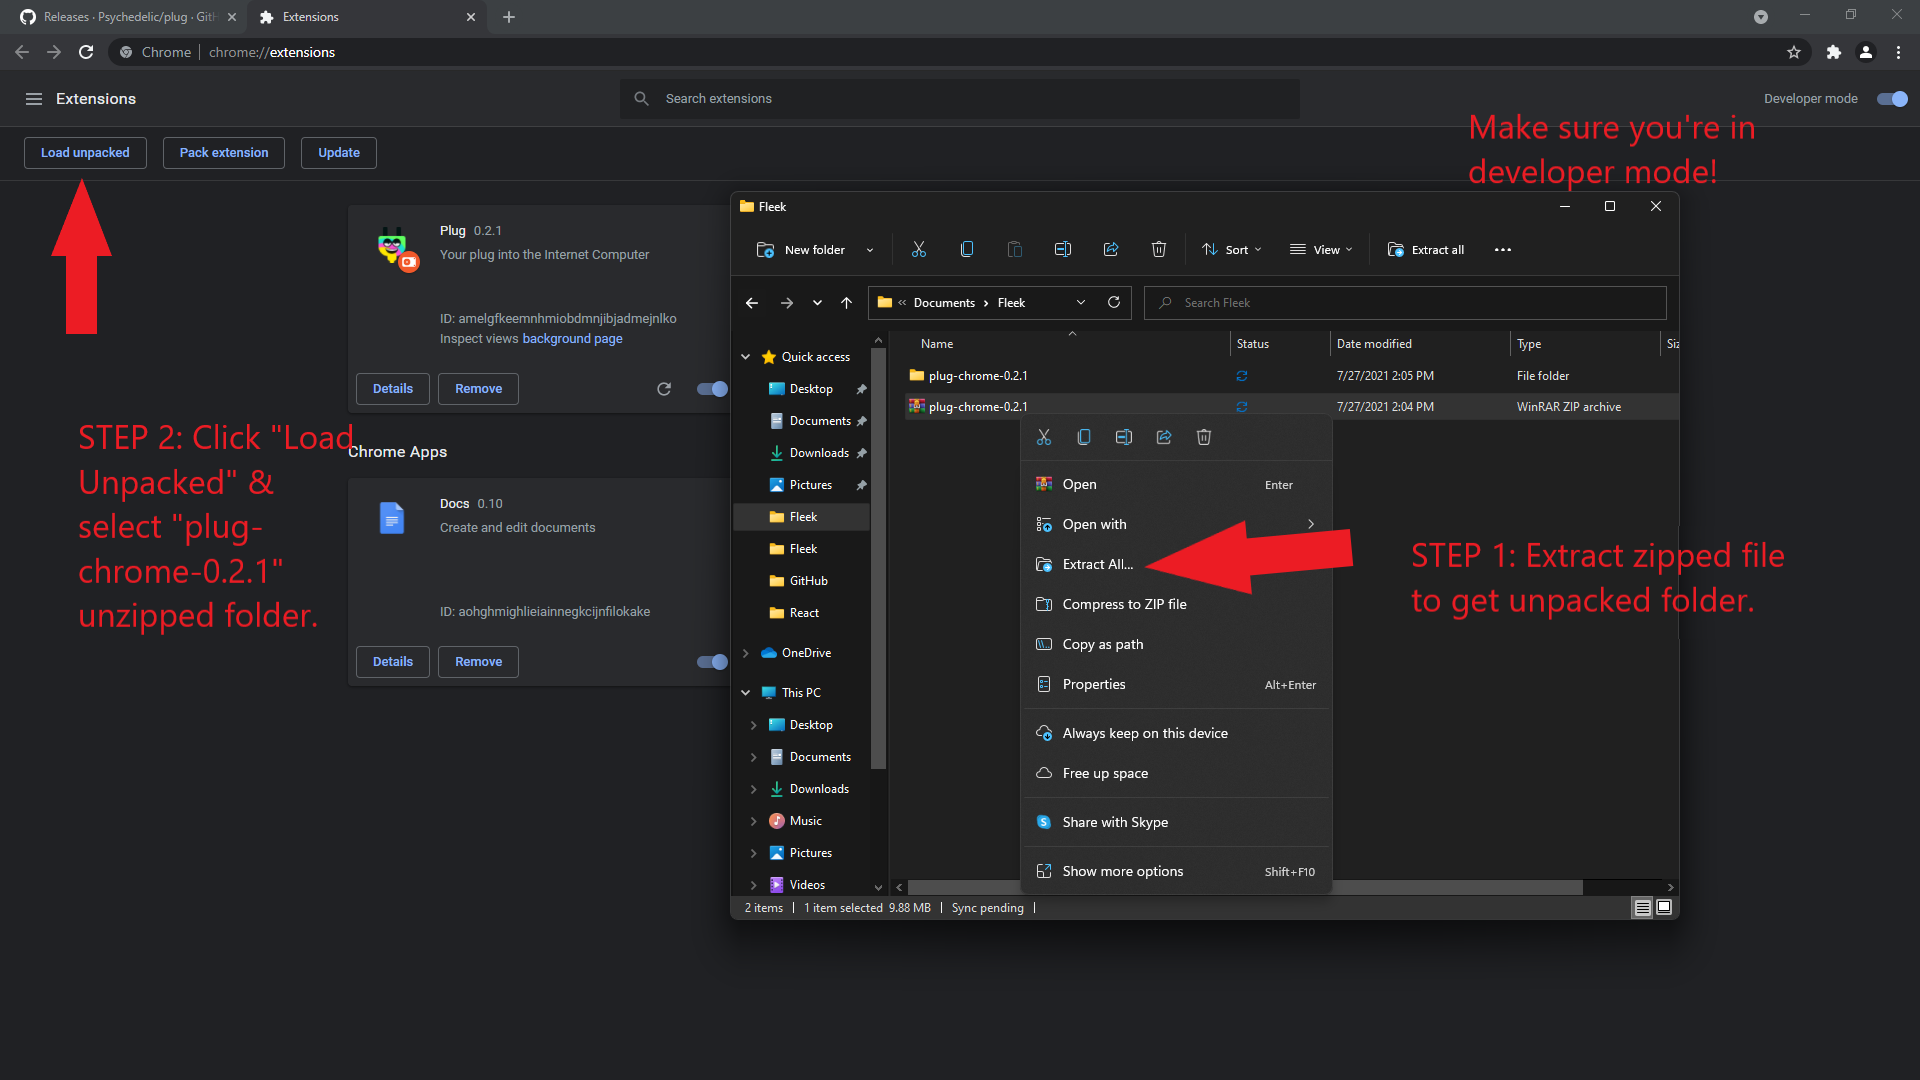Select the plug-chrome-0.2.1 File folder row
Viewport: 1920px width, 1080px height.
[x=1290, y=376]
